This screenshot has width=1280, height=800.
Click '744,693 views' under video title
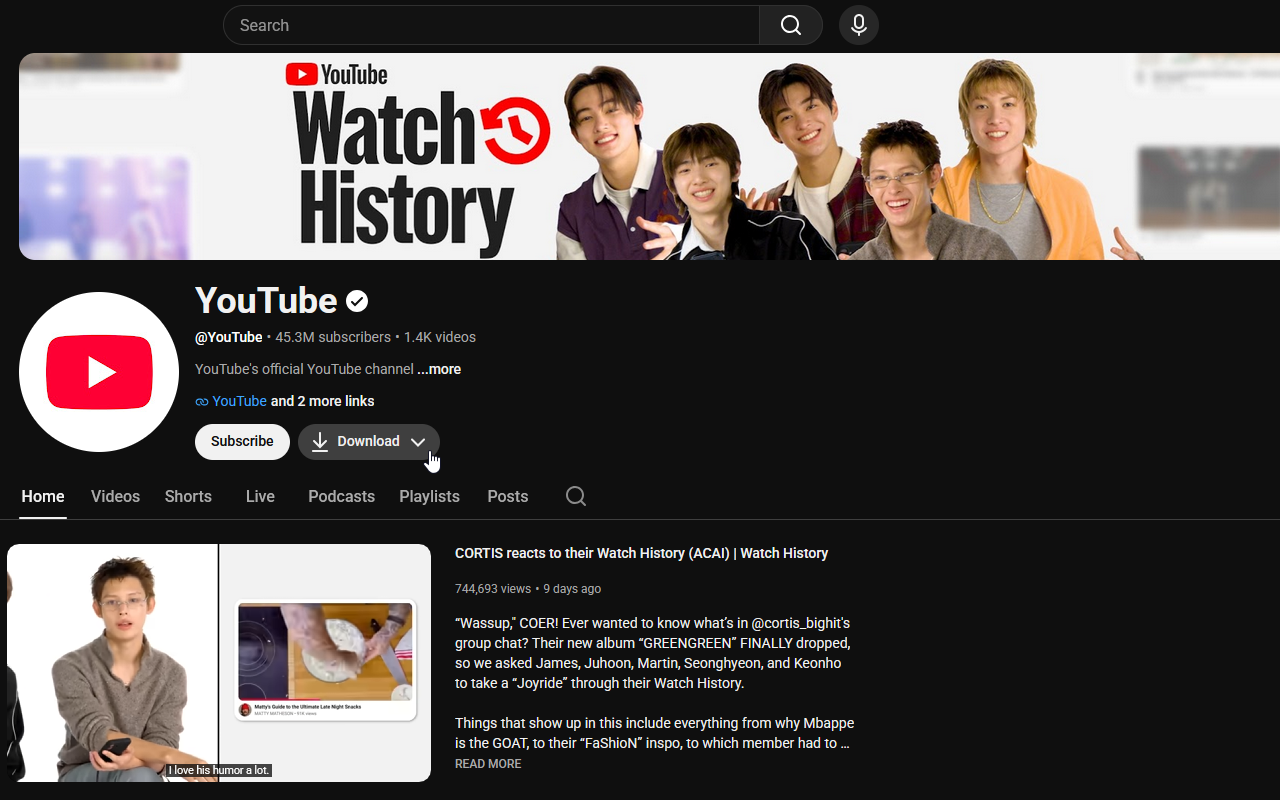point(493,589)
